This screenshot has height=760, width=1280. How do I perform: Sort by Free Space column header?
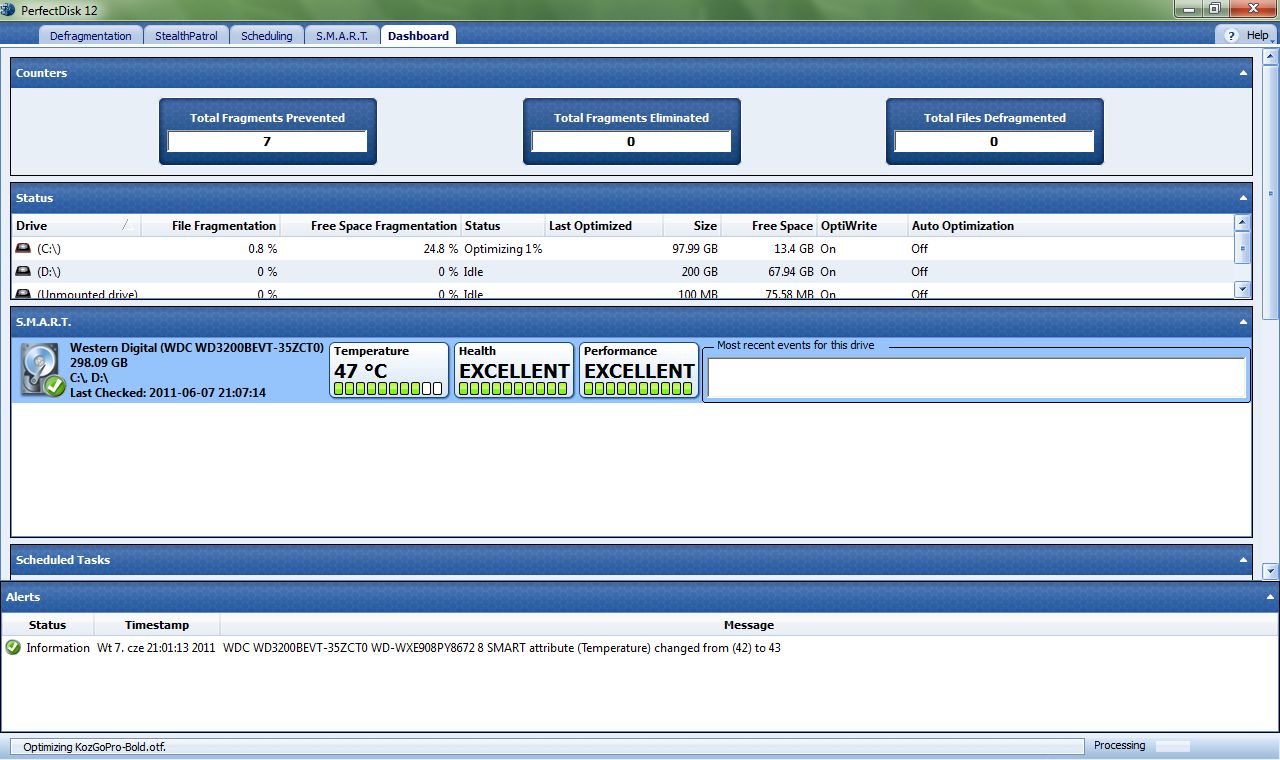pyautogui.click(x=769, y=226)
